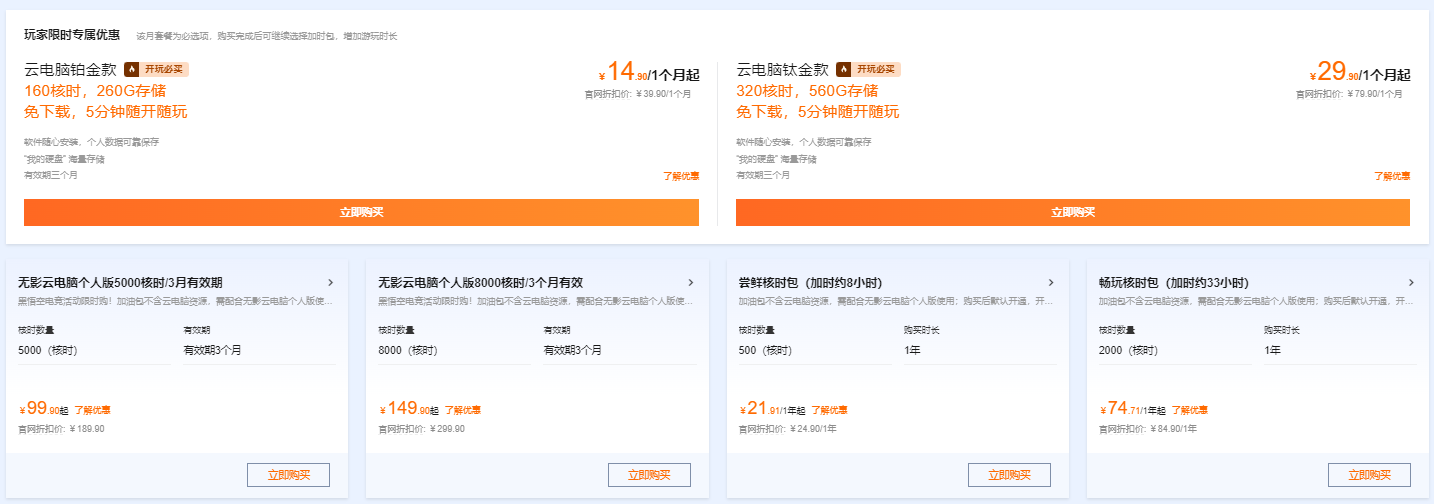Image resolution: width=1434 pixels, height=504 pixels.
Task: Click the 500（核时）value
Action: pyautogui.click(x=765, y=350)
